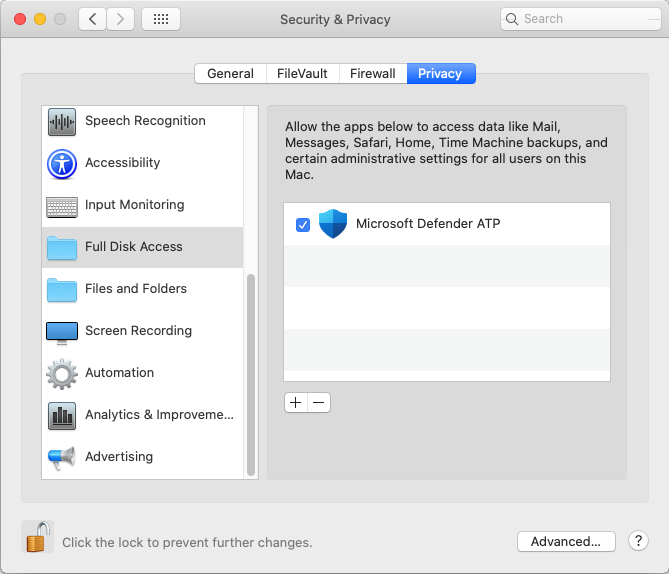Uncheck Microsoft Defender ATP checkbox

point(303,224)
